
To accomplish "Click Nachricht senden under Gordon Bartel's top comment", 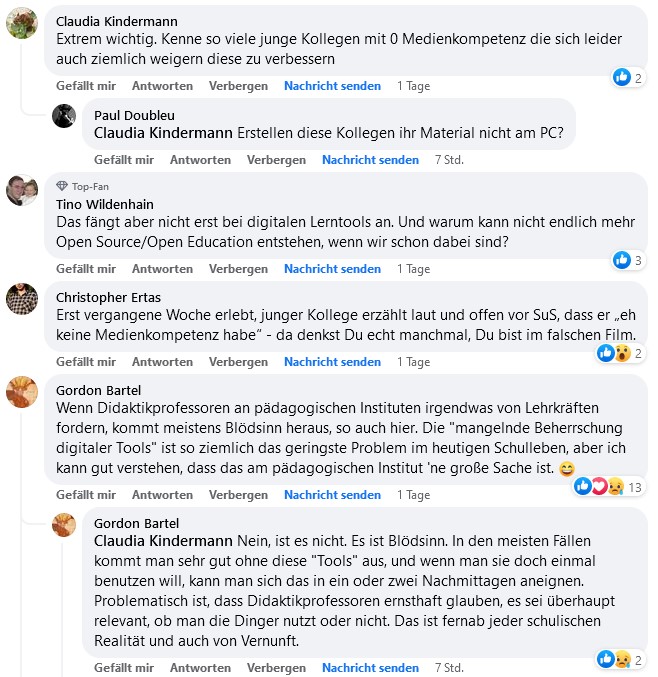I will click(332, 495).
